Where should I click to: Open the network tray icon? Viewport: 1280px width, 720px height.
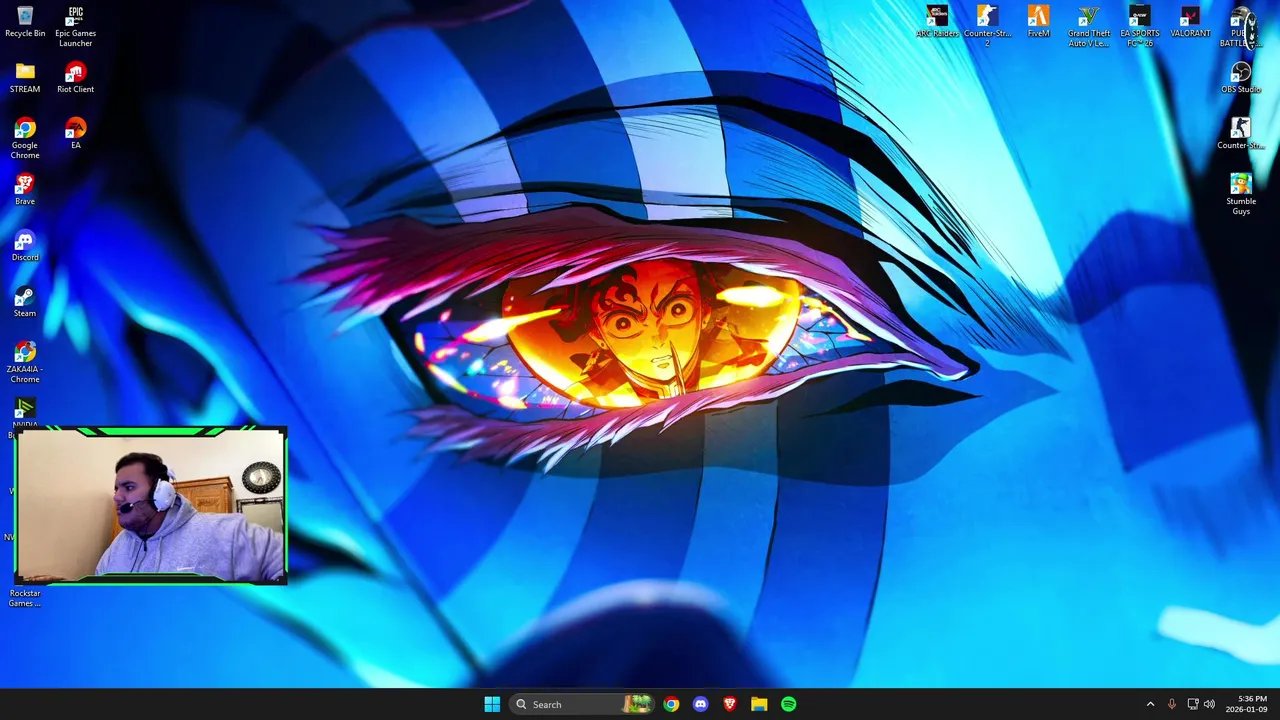coord(1193,704)
